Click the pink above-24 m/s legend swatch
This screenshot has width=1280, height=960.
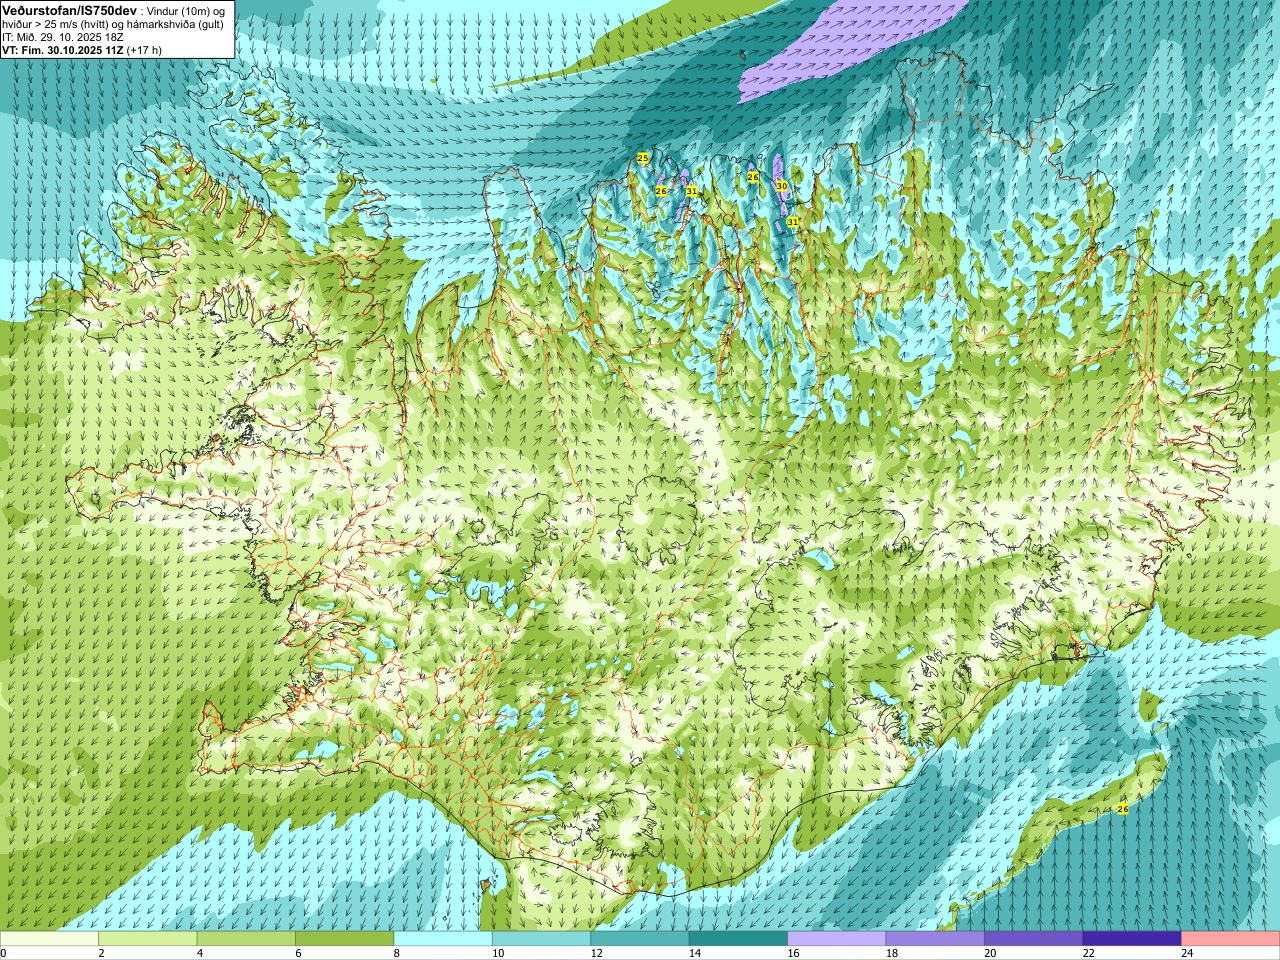(x=1231, y=939)
